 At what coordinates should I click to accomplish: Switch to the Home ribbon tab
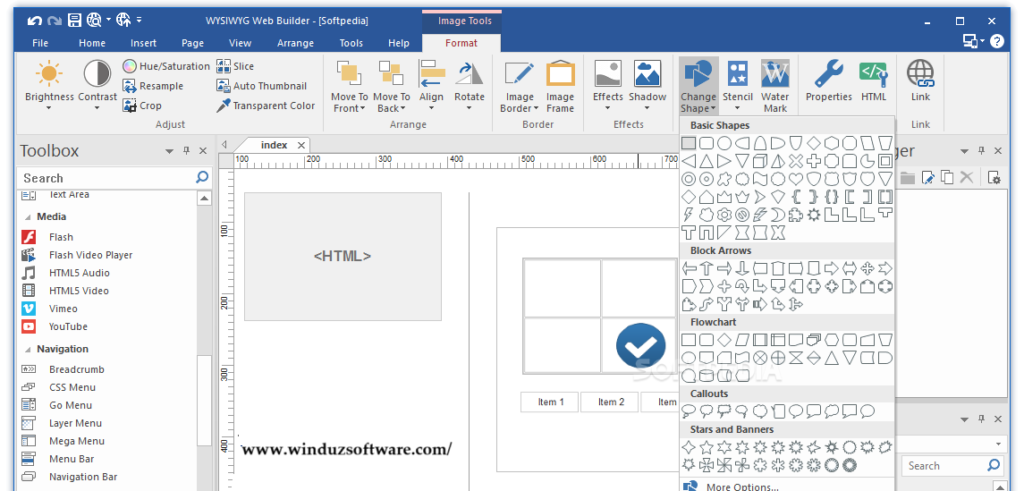click(92, 43)
